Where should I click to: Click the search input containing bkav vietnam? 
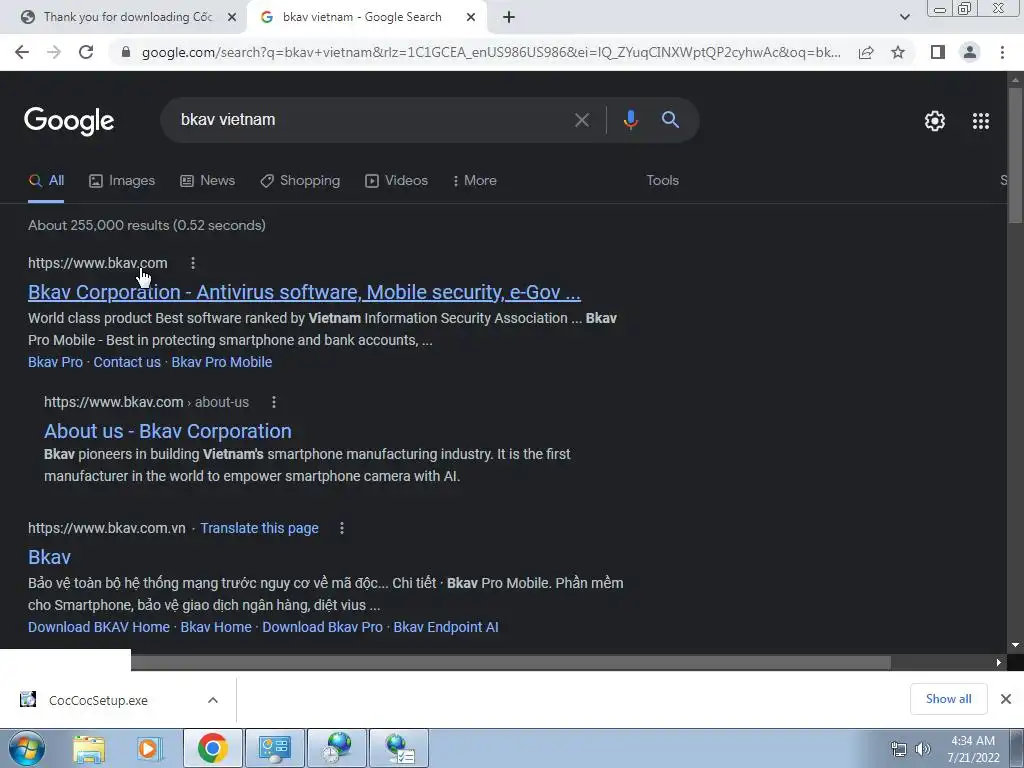(372, 120)
